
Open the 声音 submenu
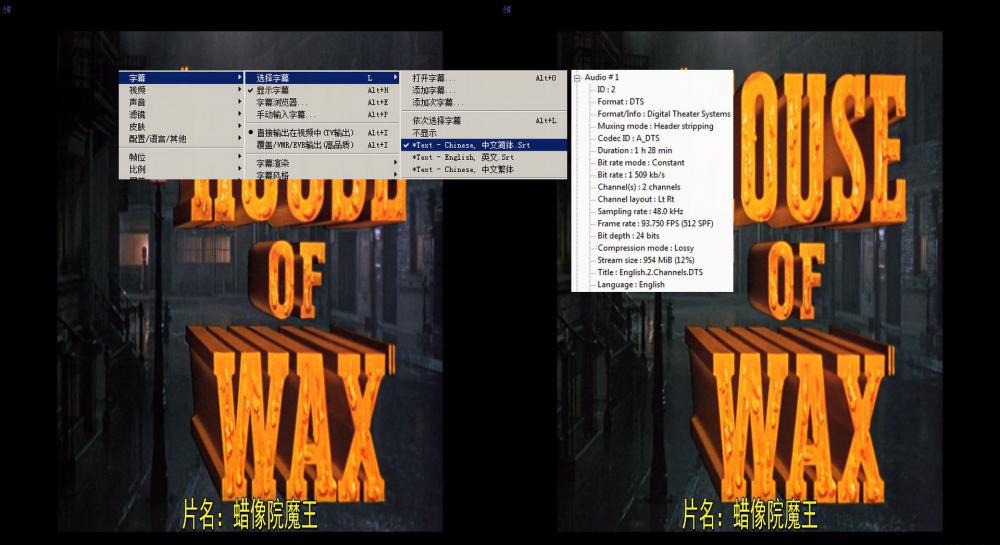pos(182,102)
